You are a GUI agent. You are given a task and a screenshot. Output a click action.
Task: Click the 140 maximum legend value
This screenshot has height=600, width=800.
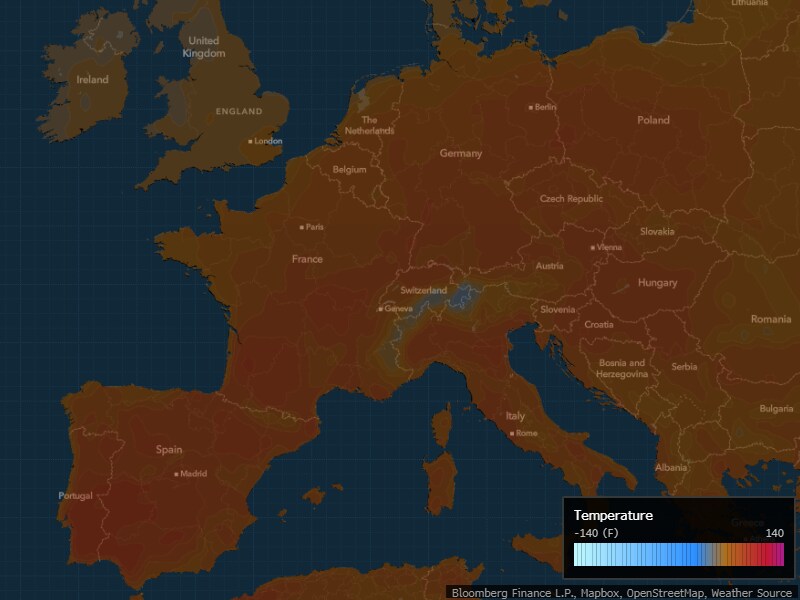774,533
